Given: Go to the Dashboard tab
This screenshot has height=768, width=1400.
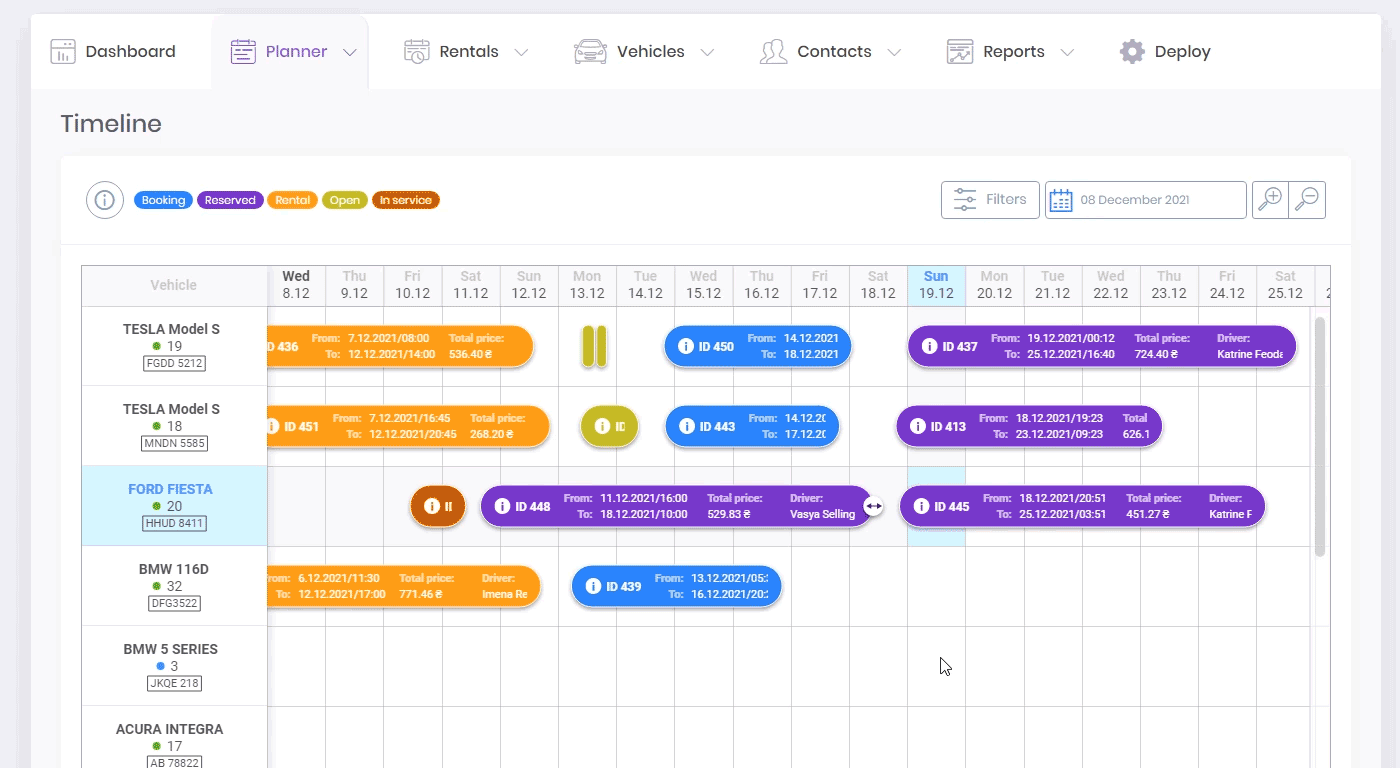Looking at the screenshot, I should point(113,52).
